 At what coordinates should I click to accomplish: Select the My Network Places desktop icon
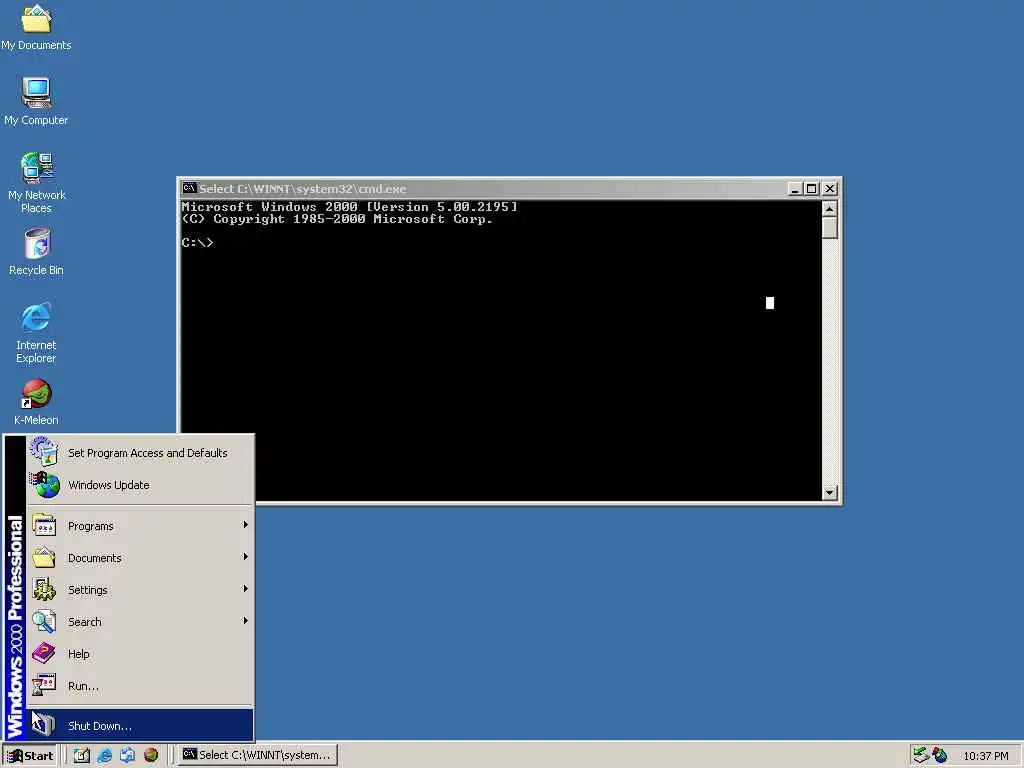(x=36, y=182)
